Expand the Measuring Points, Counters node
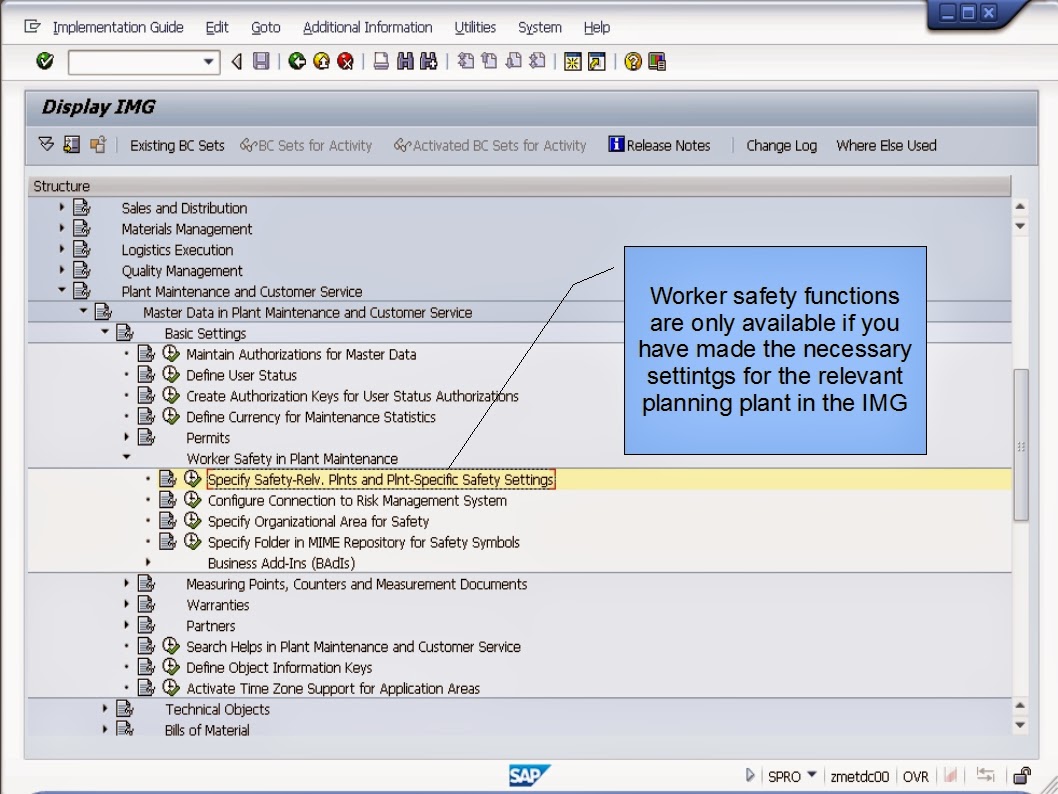Image resolution: width=1058 pixels, height=794 pixels. 124,584
